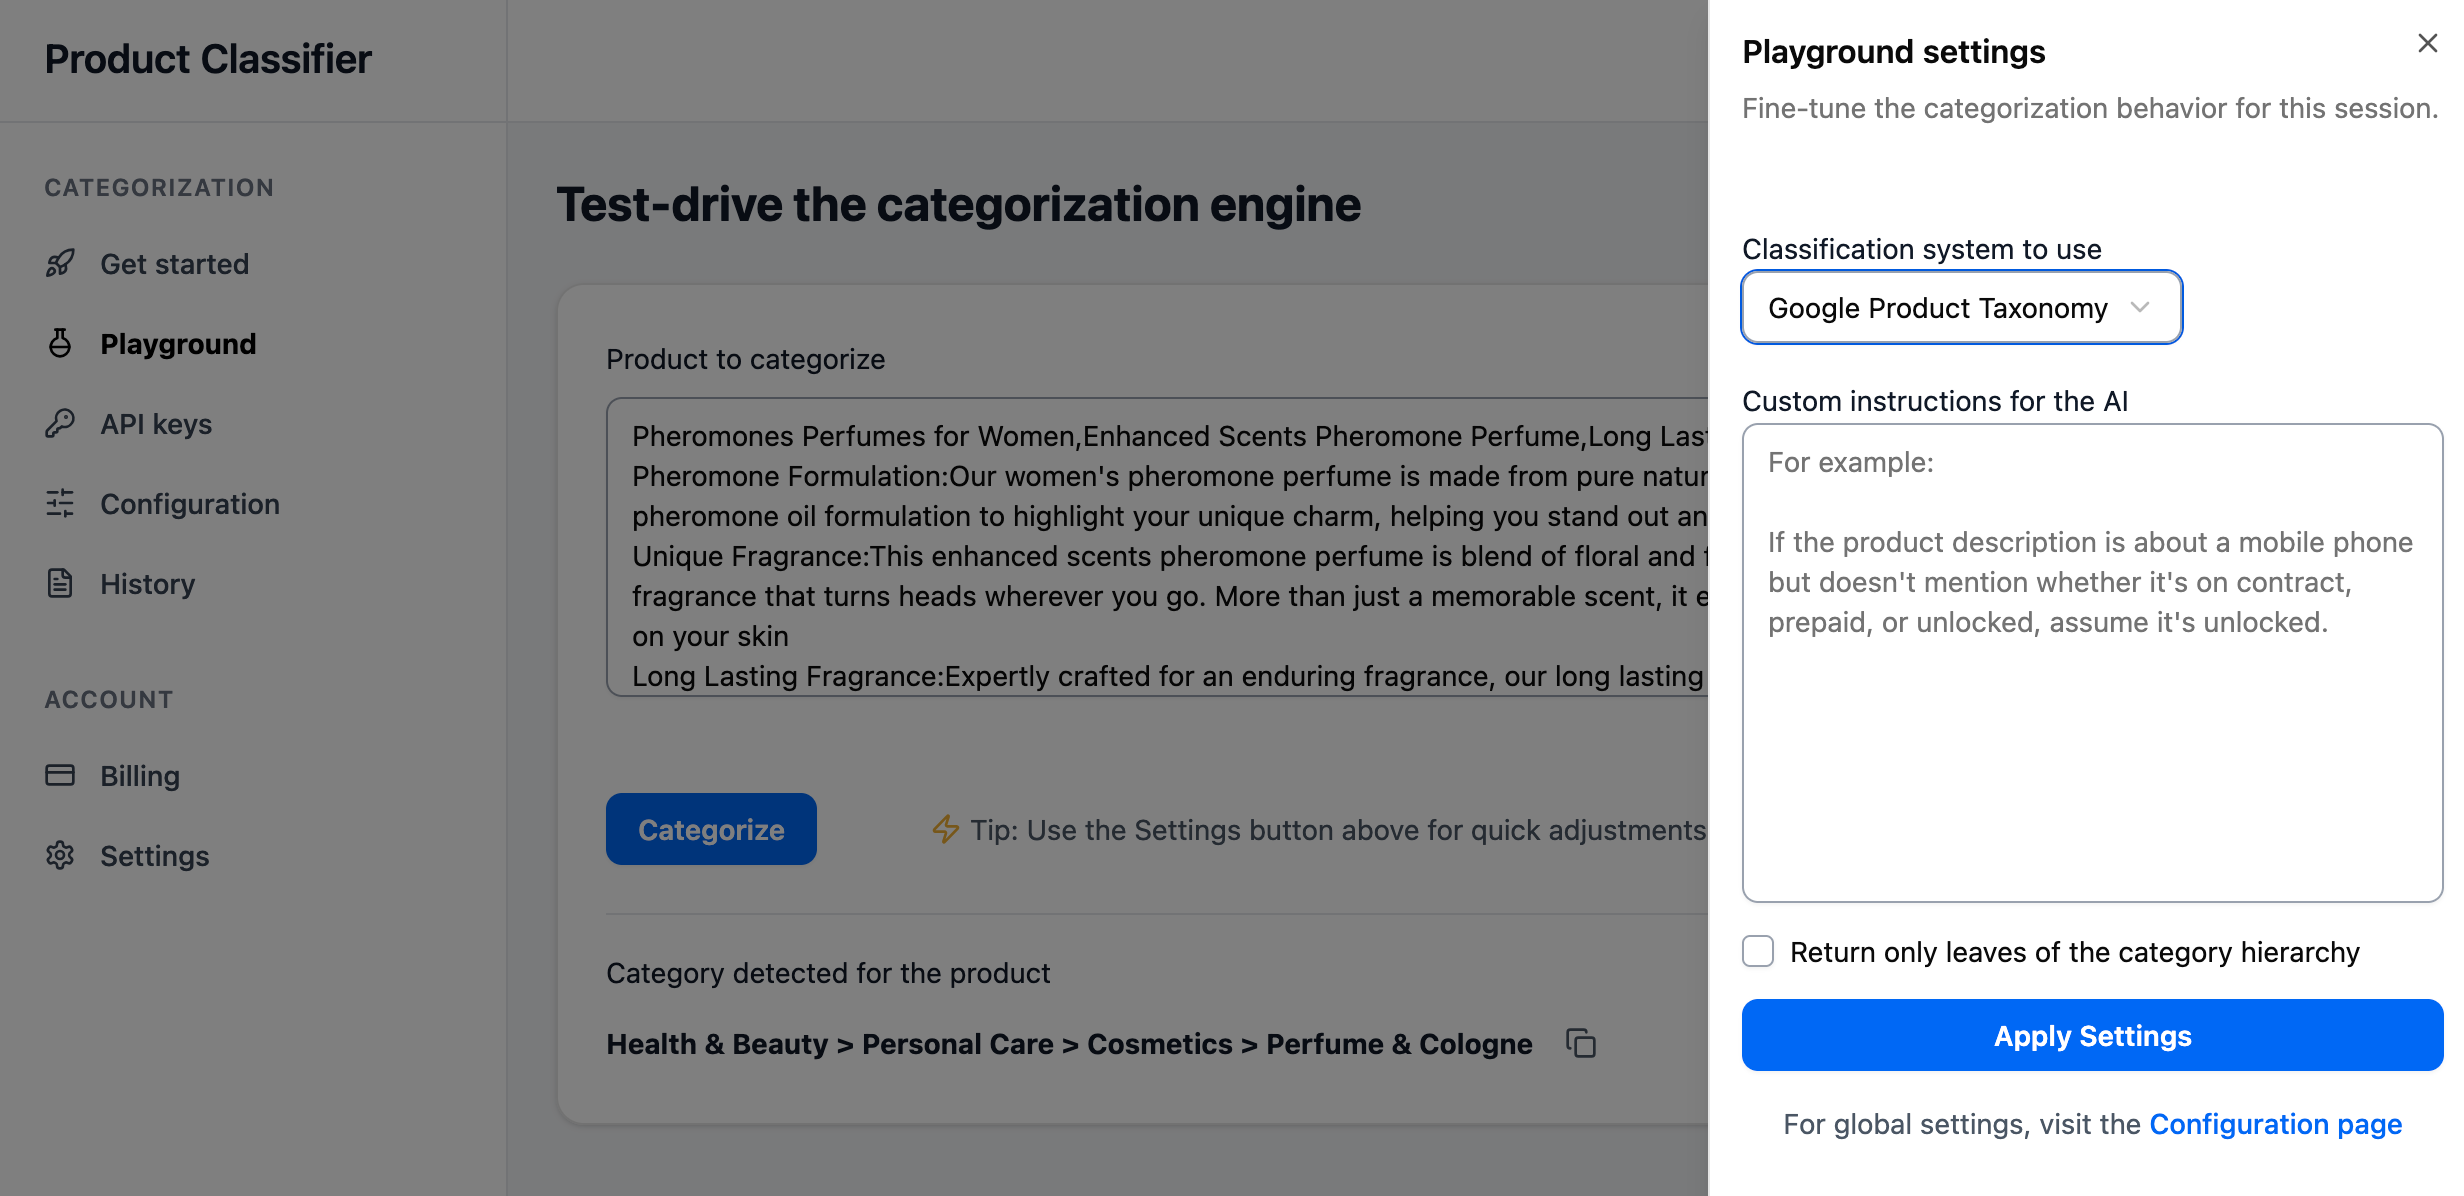Click the gear icon beside Settings
This screenshot has height=1196, width=2464.
pos(60,855)
